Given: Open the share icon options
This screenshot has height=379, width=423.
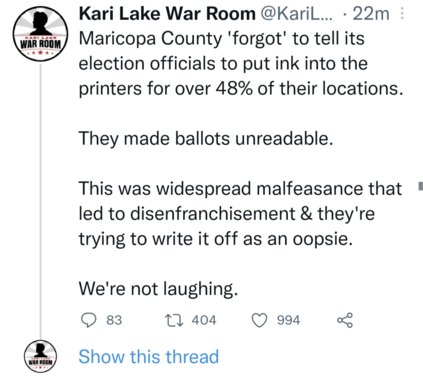Looking at the screenshot, I should pos(345,320).
